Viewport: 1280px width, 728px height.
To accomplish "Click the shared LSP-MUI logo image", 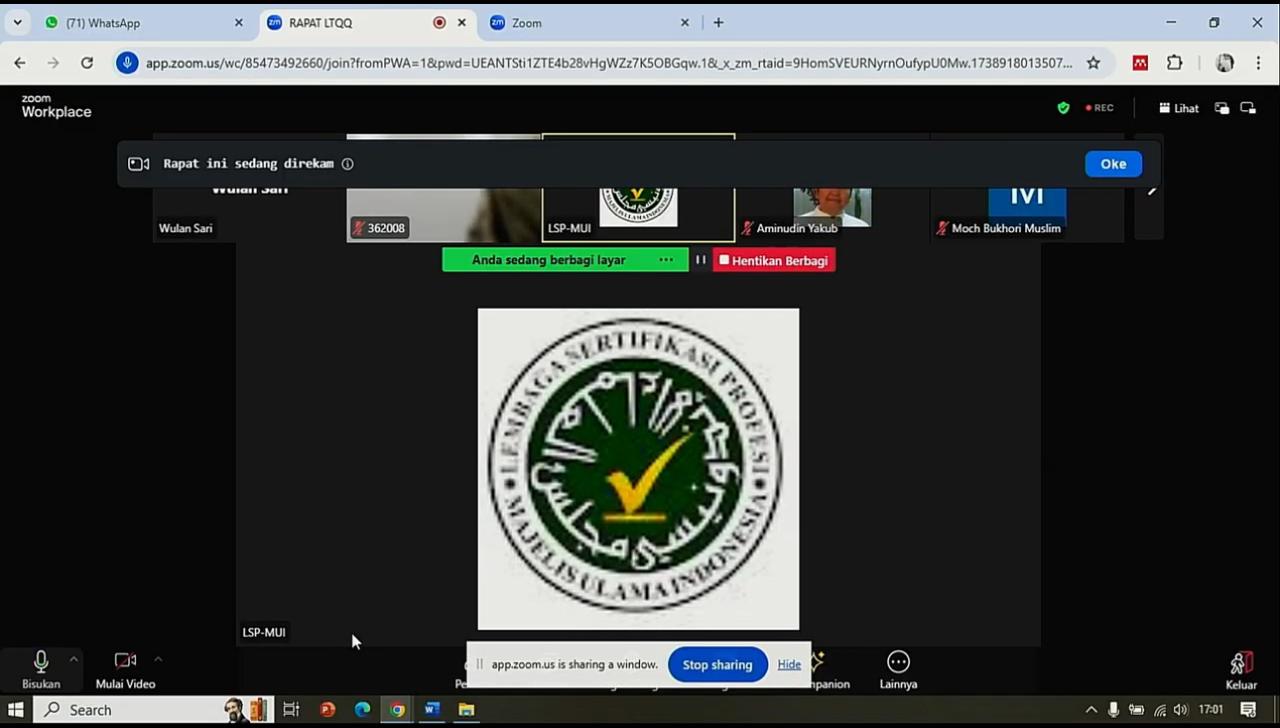I will pyautogui.click(x=638, y=469).
